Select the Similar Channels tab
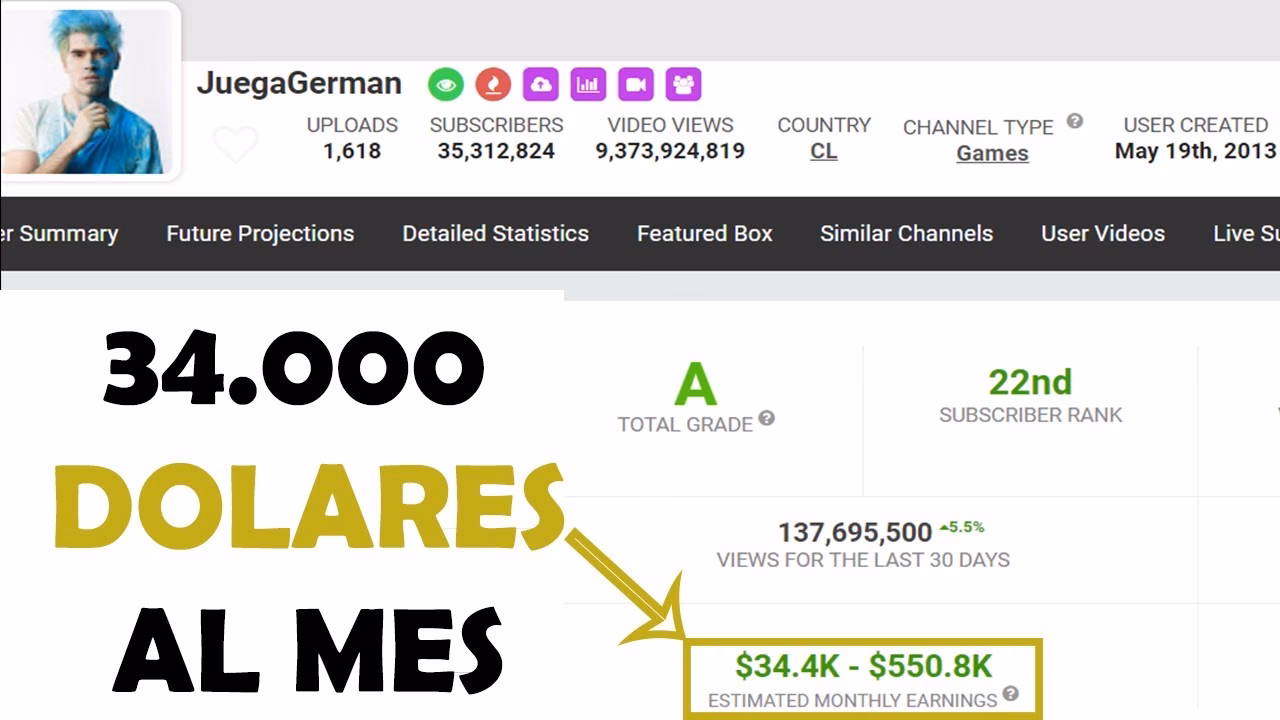 coord(906,234)
